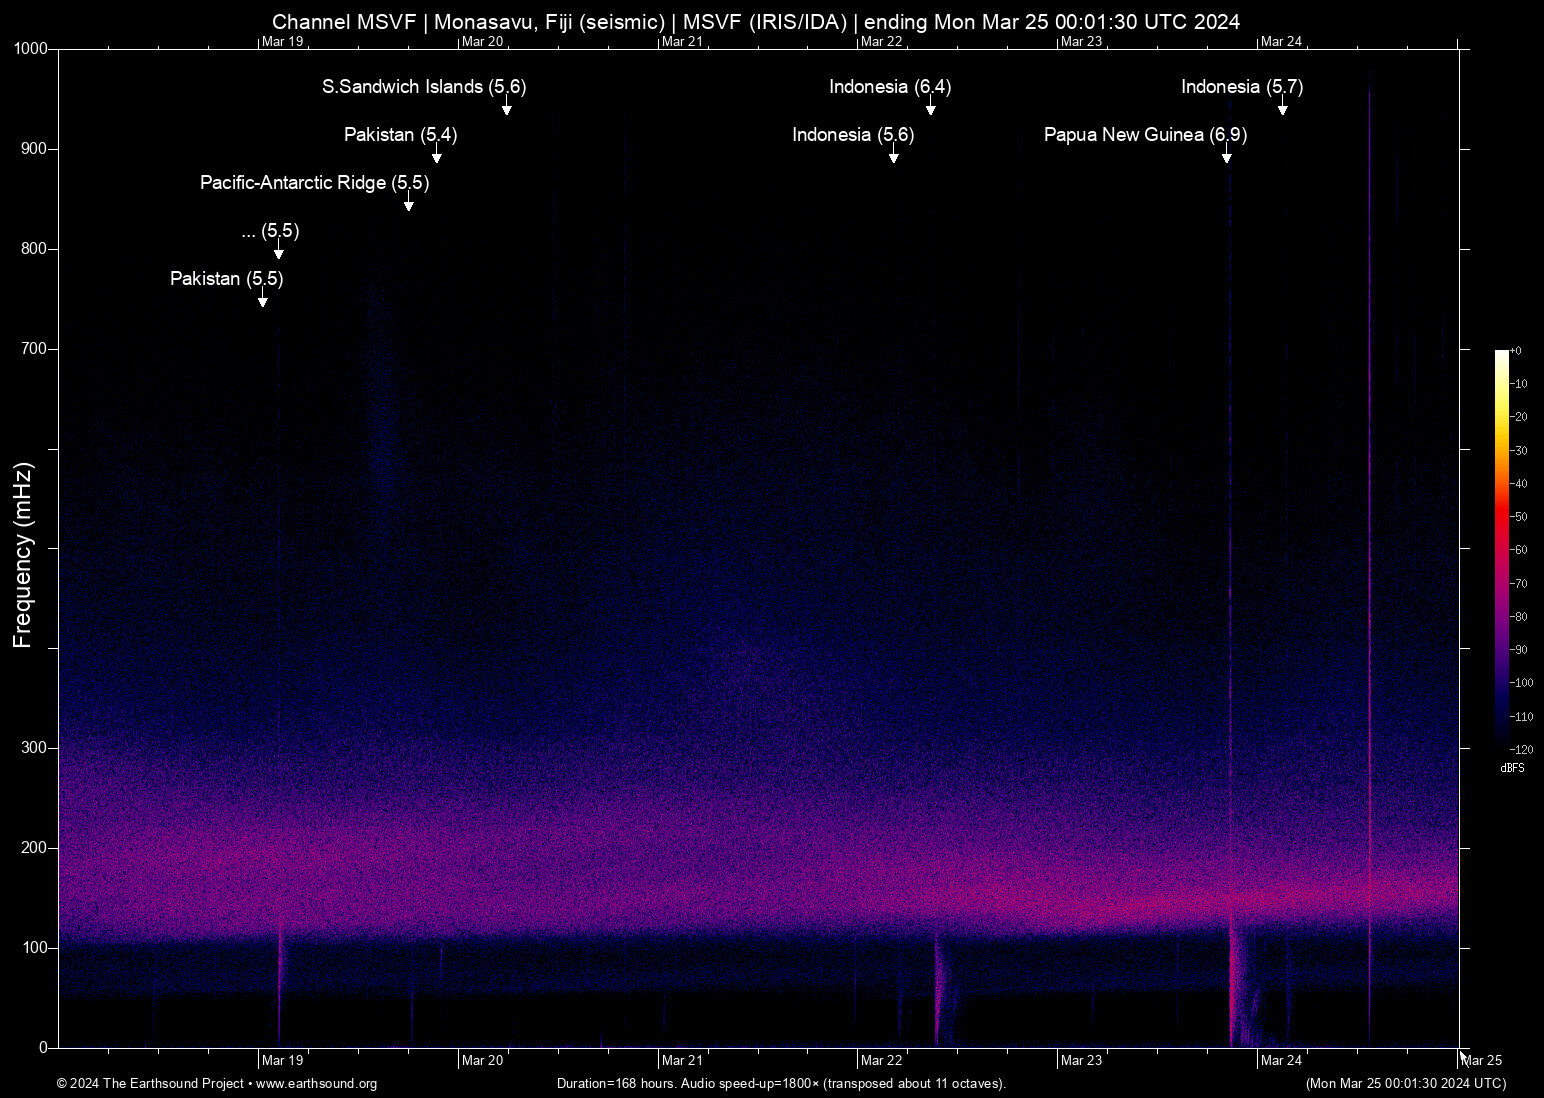Open the www.earthsound.org link

(316, 1084)
